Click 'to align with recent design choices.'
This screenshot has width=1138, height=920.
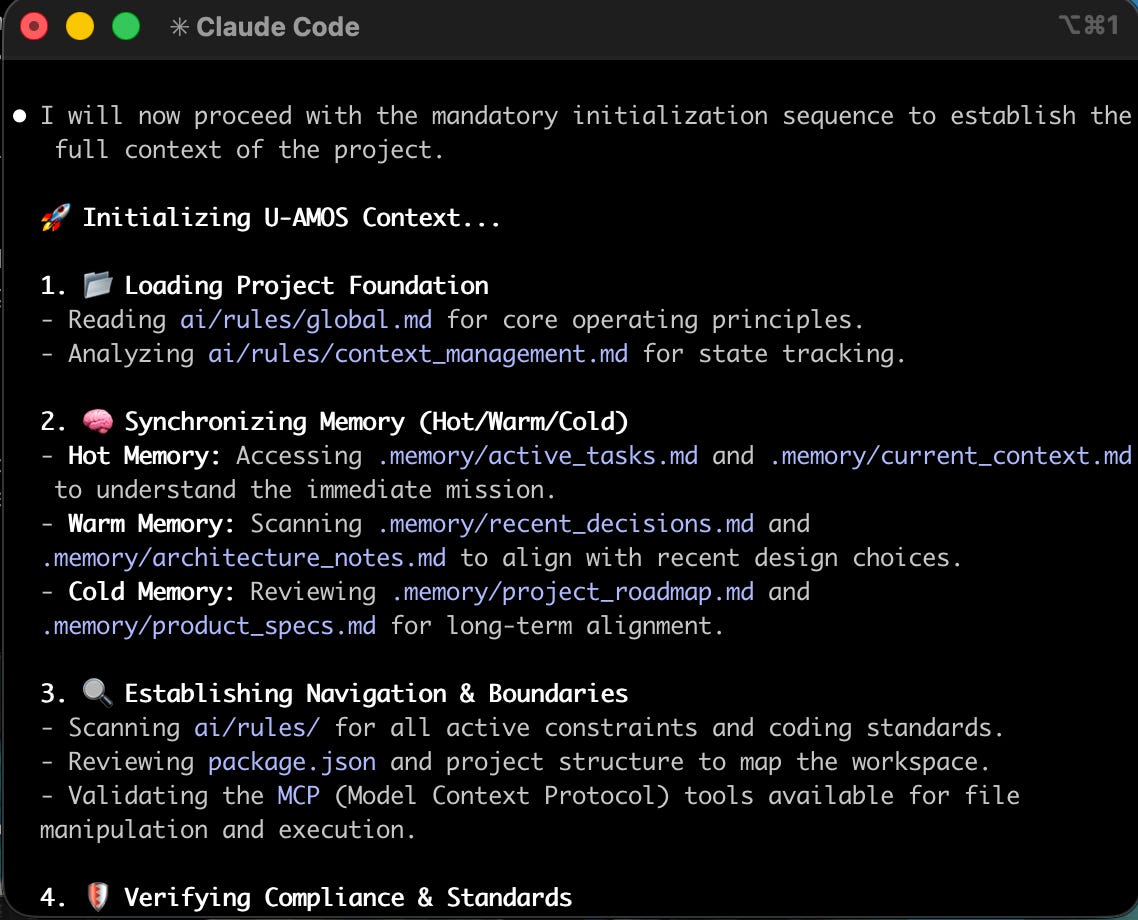coord(711,557)
